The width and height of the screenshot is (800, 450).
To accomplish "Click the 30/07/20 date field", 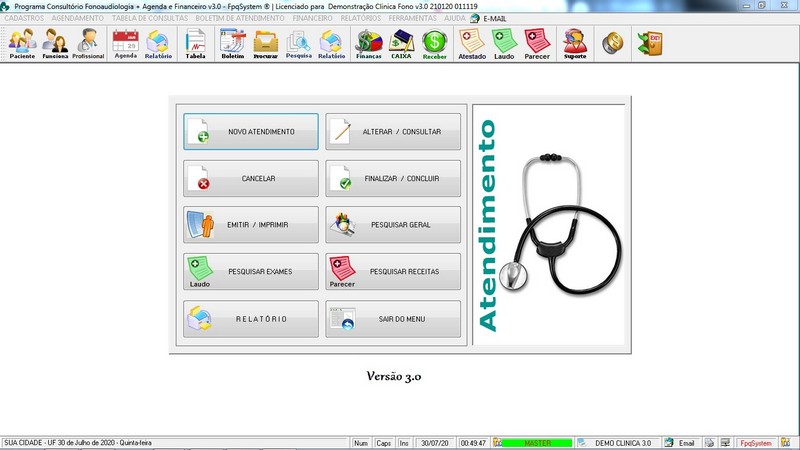I will (435, 443).
